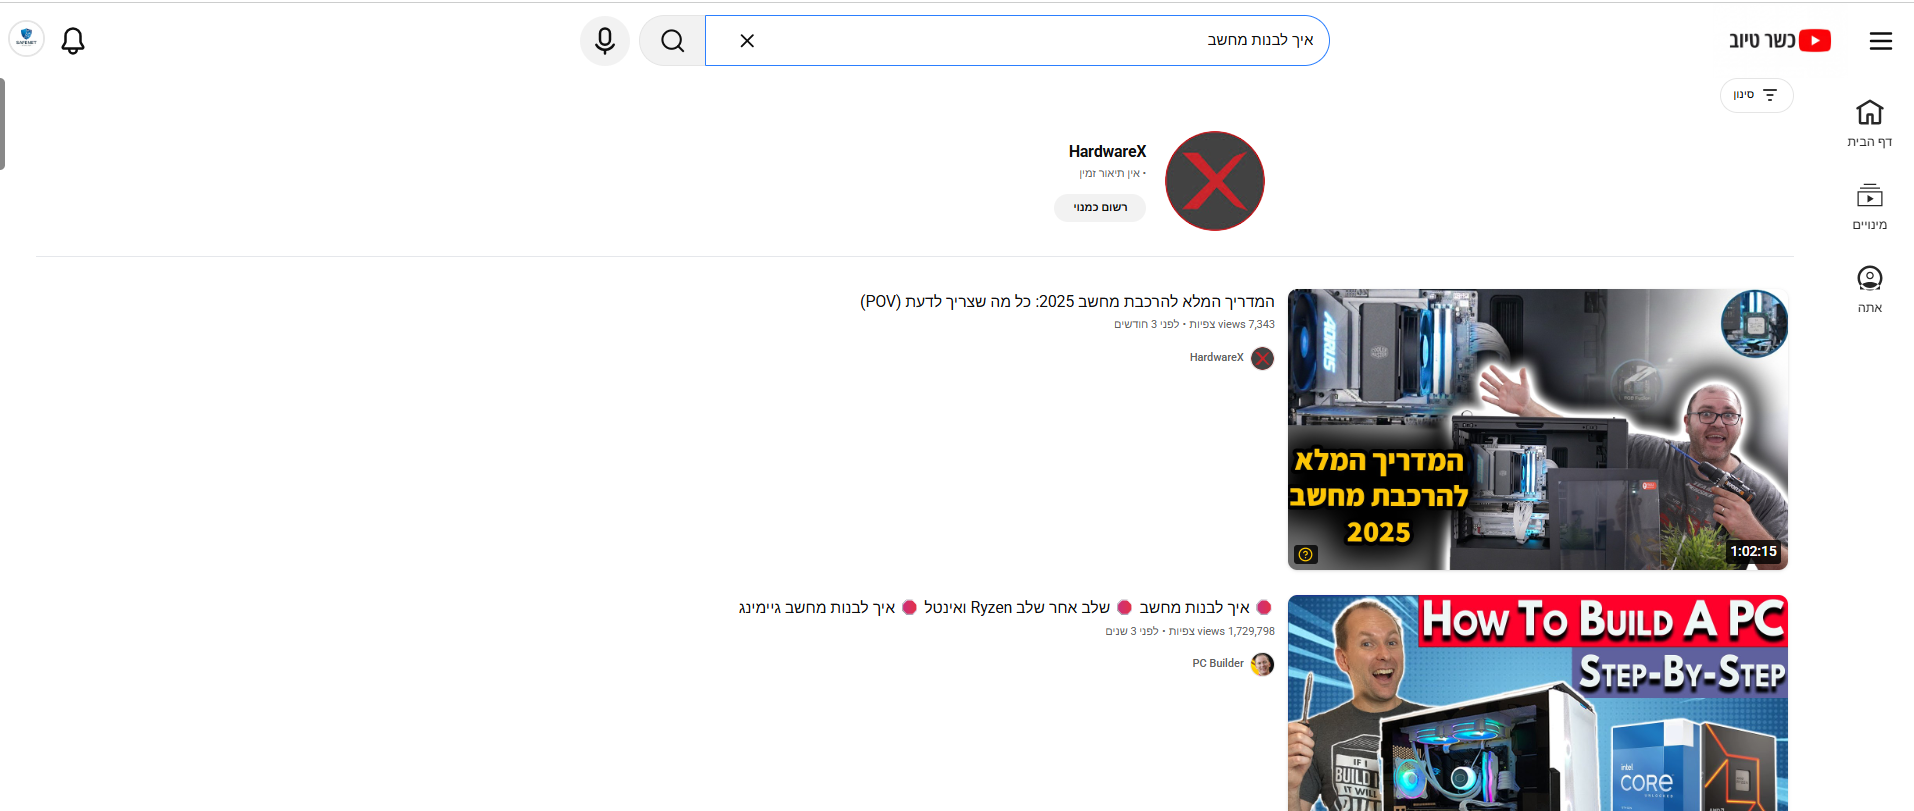Play How To Build A PC thumbnail
The width and height of the screenshot is (1914, 811).
pyautogui.click(x=1537, y=703)
